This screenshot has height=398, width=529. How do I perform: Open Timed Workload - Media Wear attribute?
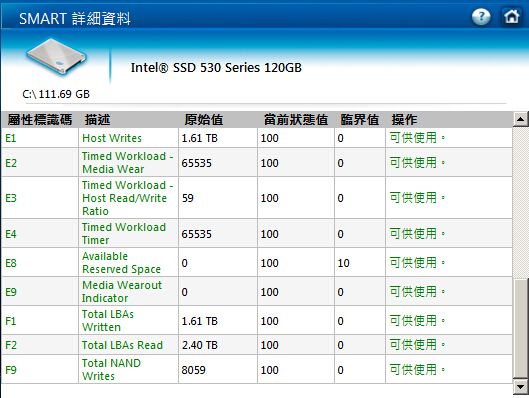[x=128, y=163]
